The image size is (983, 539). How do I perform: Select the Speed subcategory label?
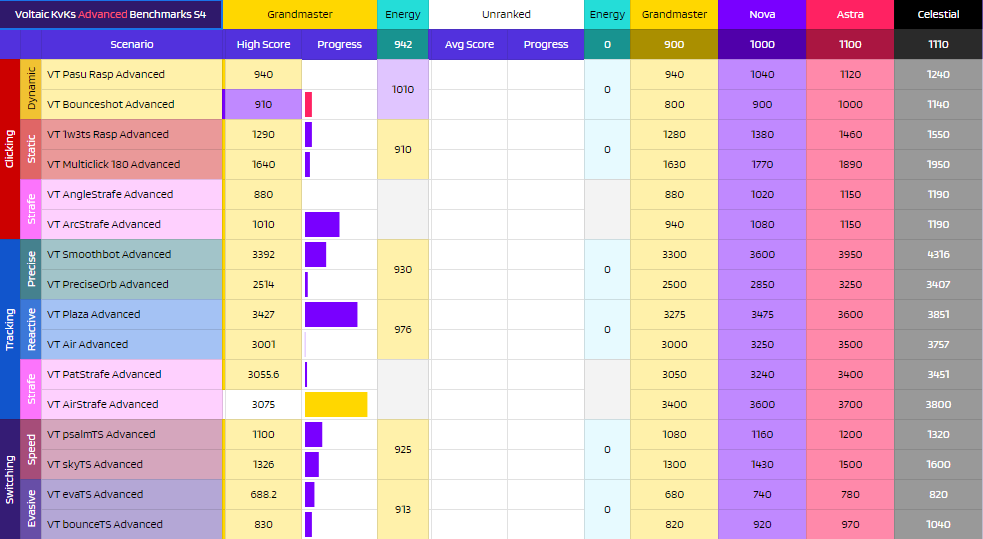[x=31, y=449]
